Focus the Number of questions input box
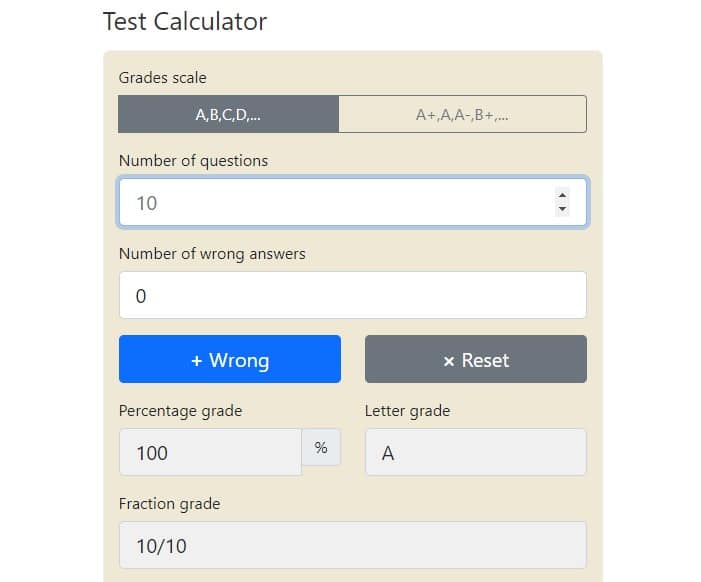Image resolution: width=701 pixels, height=582 pixels. click(x=353, y=202)
